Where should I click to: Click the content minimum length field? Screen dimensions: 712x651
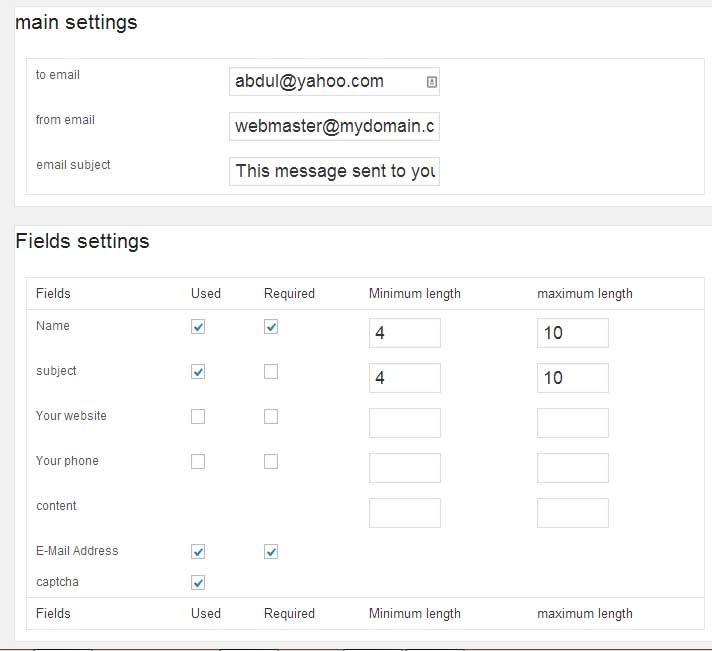point(405,513)
